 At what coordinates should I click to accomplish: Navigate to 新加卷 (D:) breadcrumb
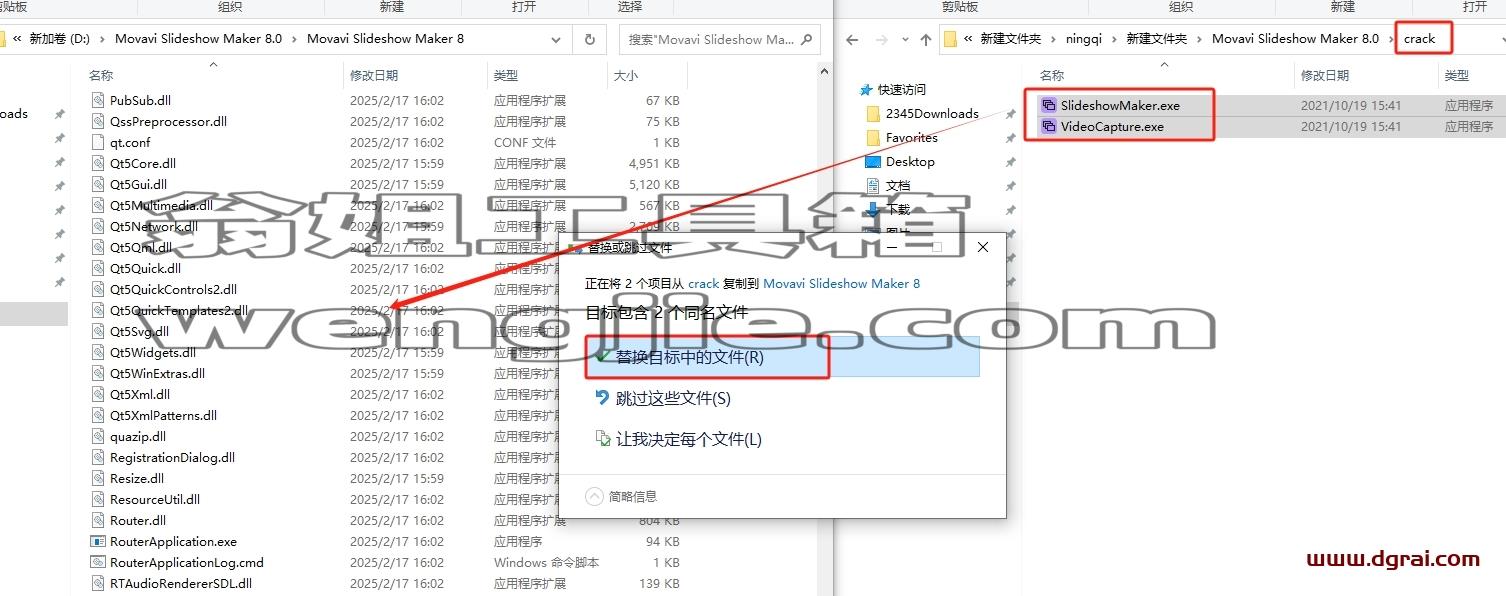point(59,39)
